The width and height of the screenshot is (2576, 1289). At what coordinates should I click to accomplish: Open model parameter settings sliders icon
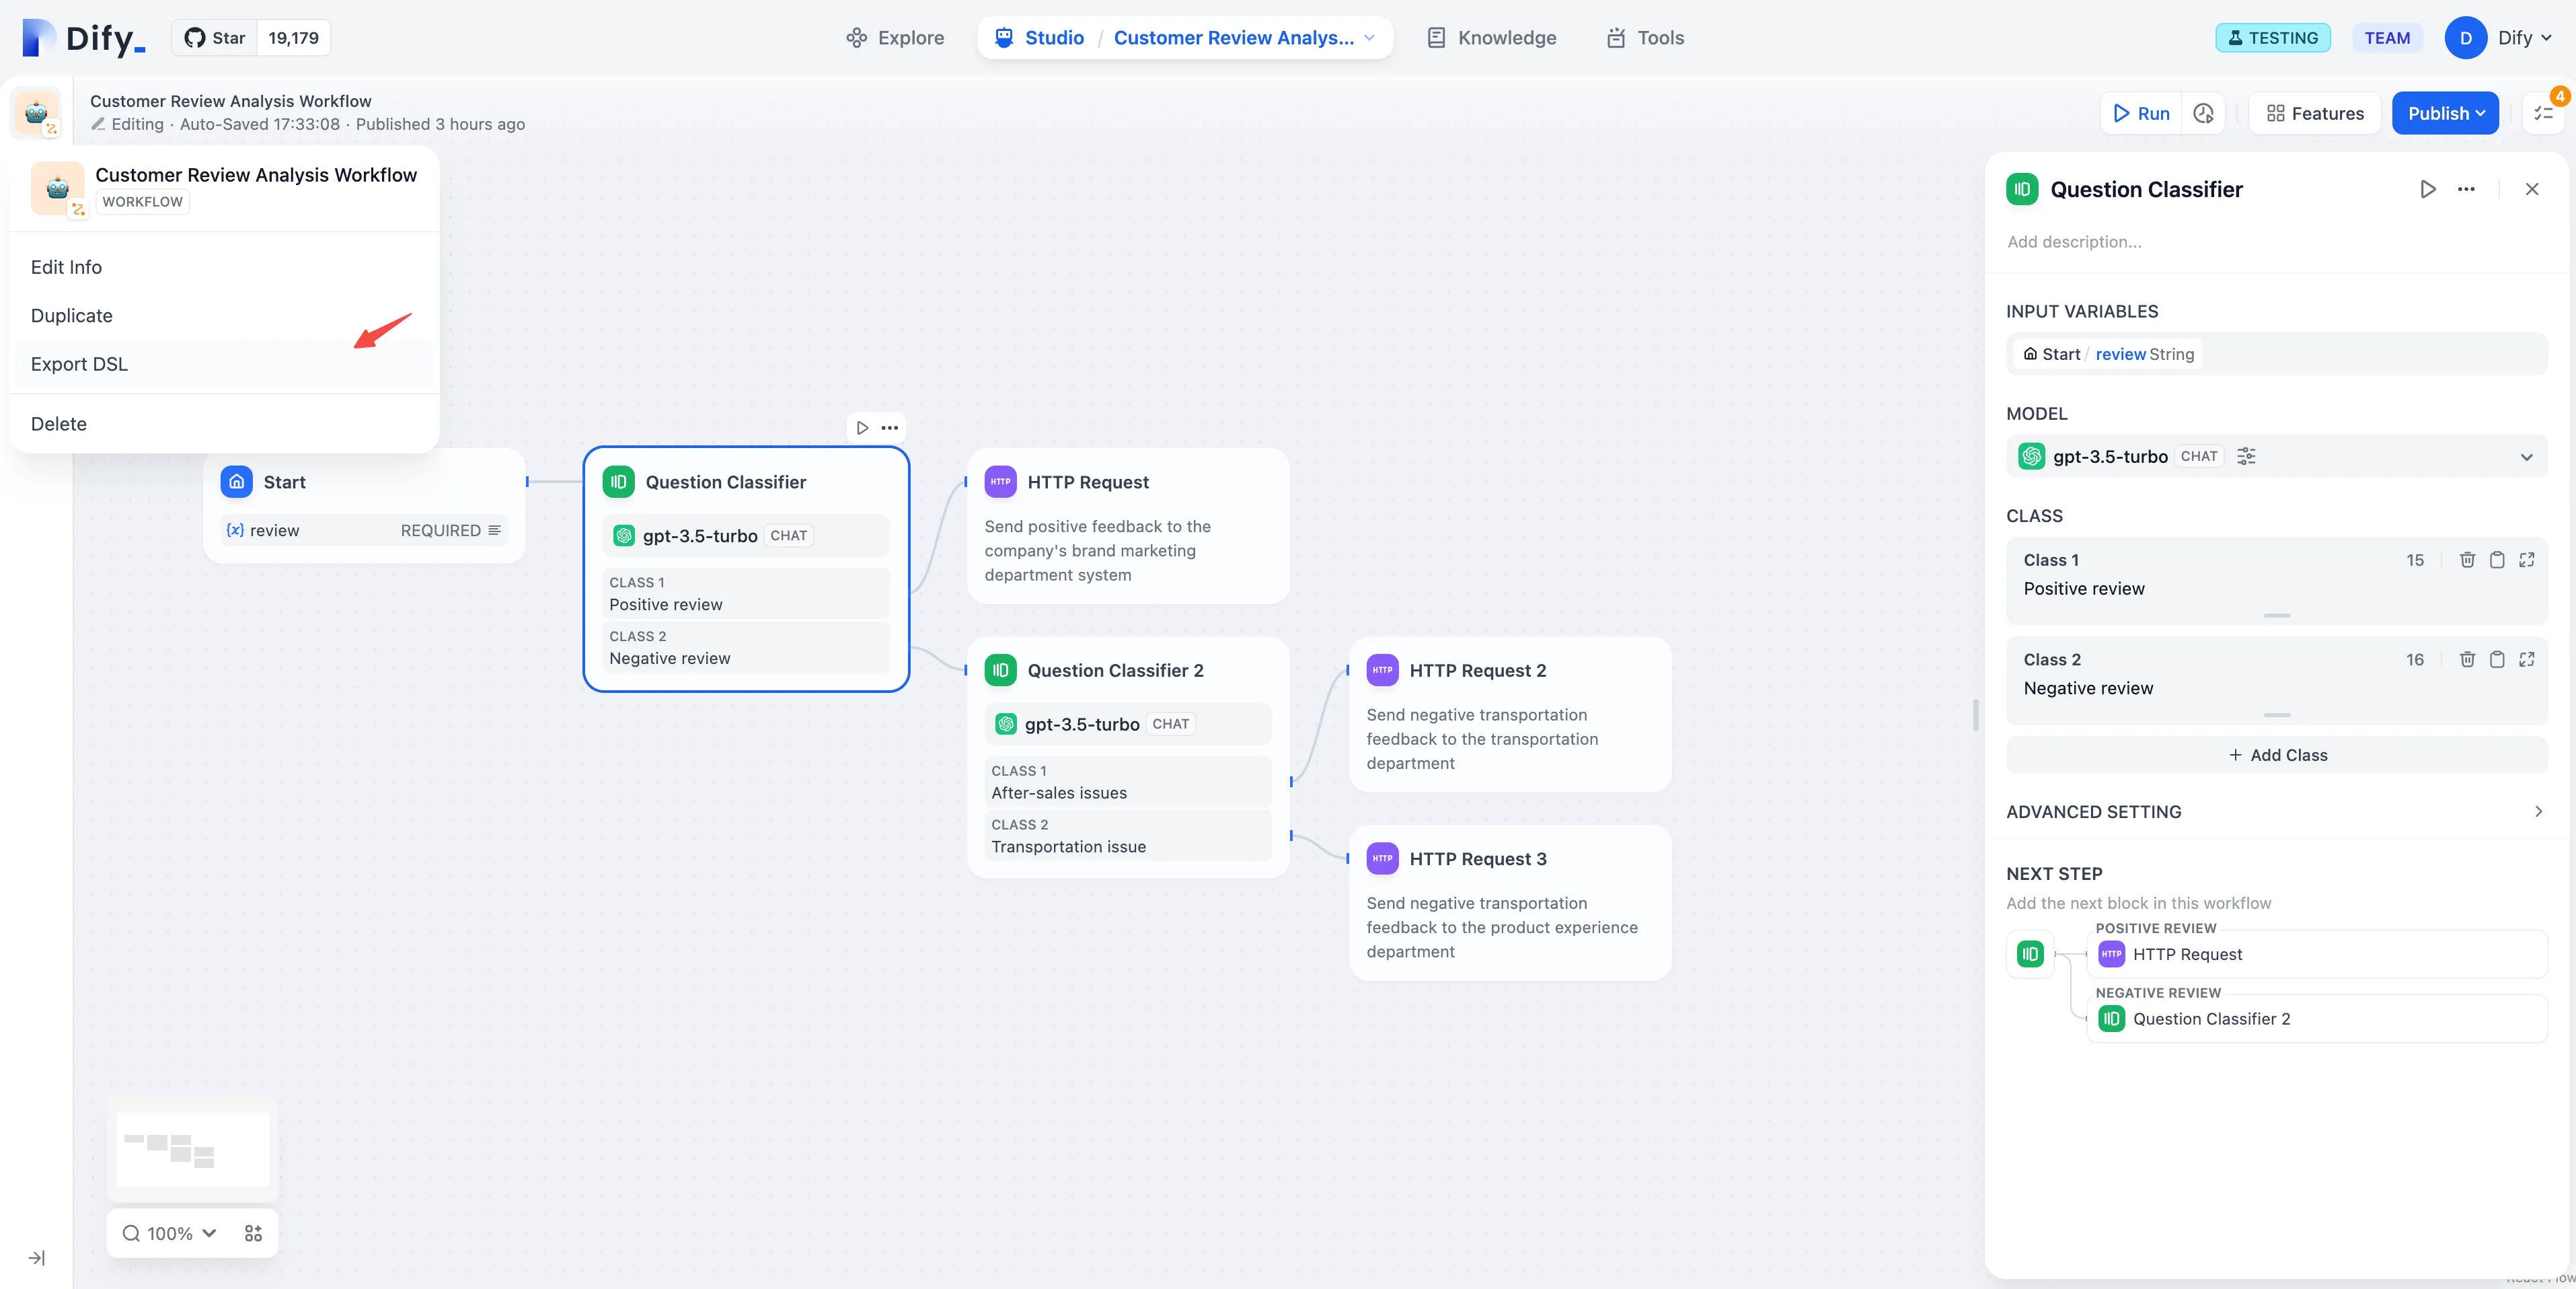[2246, 456]
